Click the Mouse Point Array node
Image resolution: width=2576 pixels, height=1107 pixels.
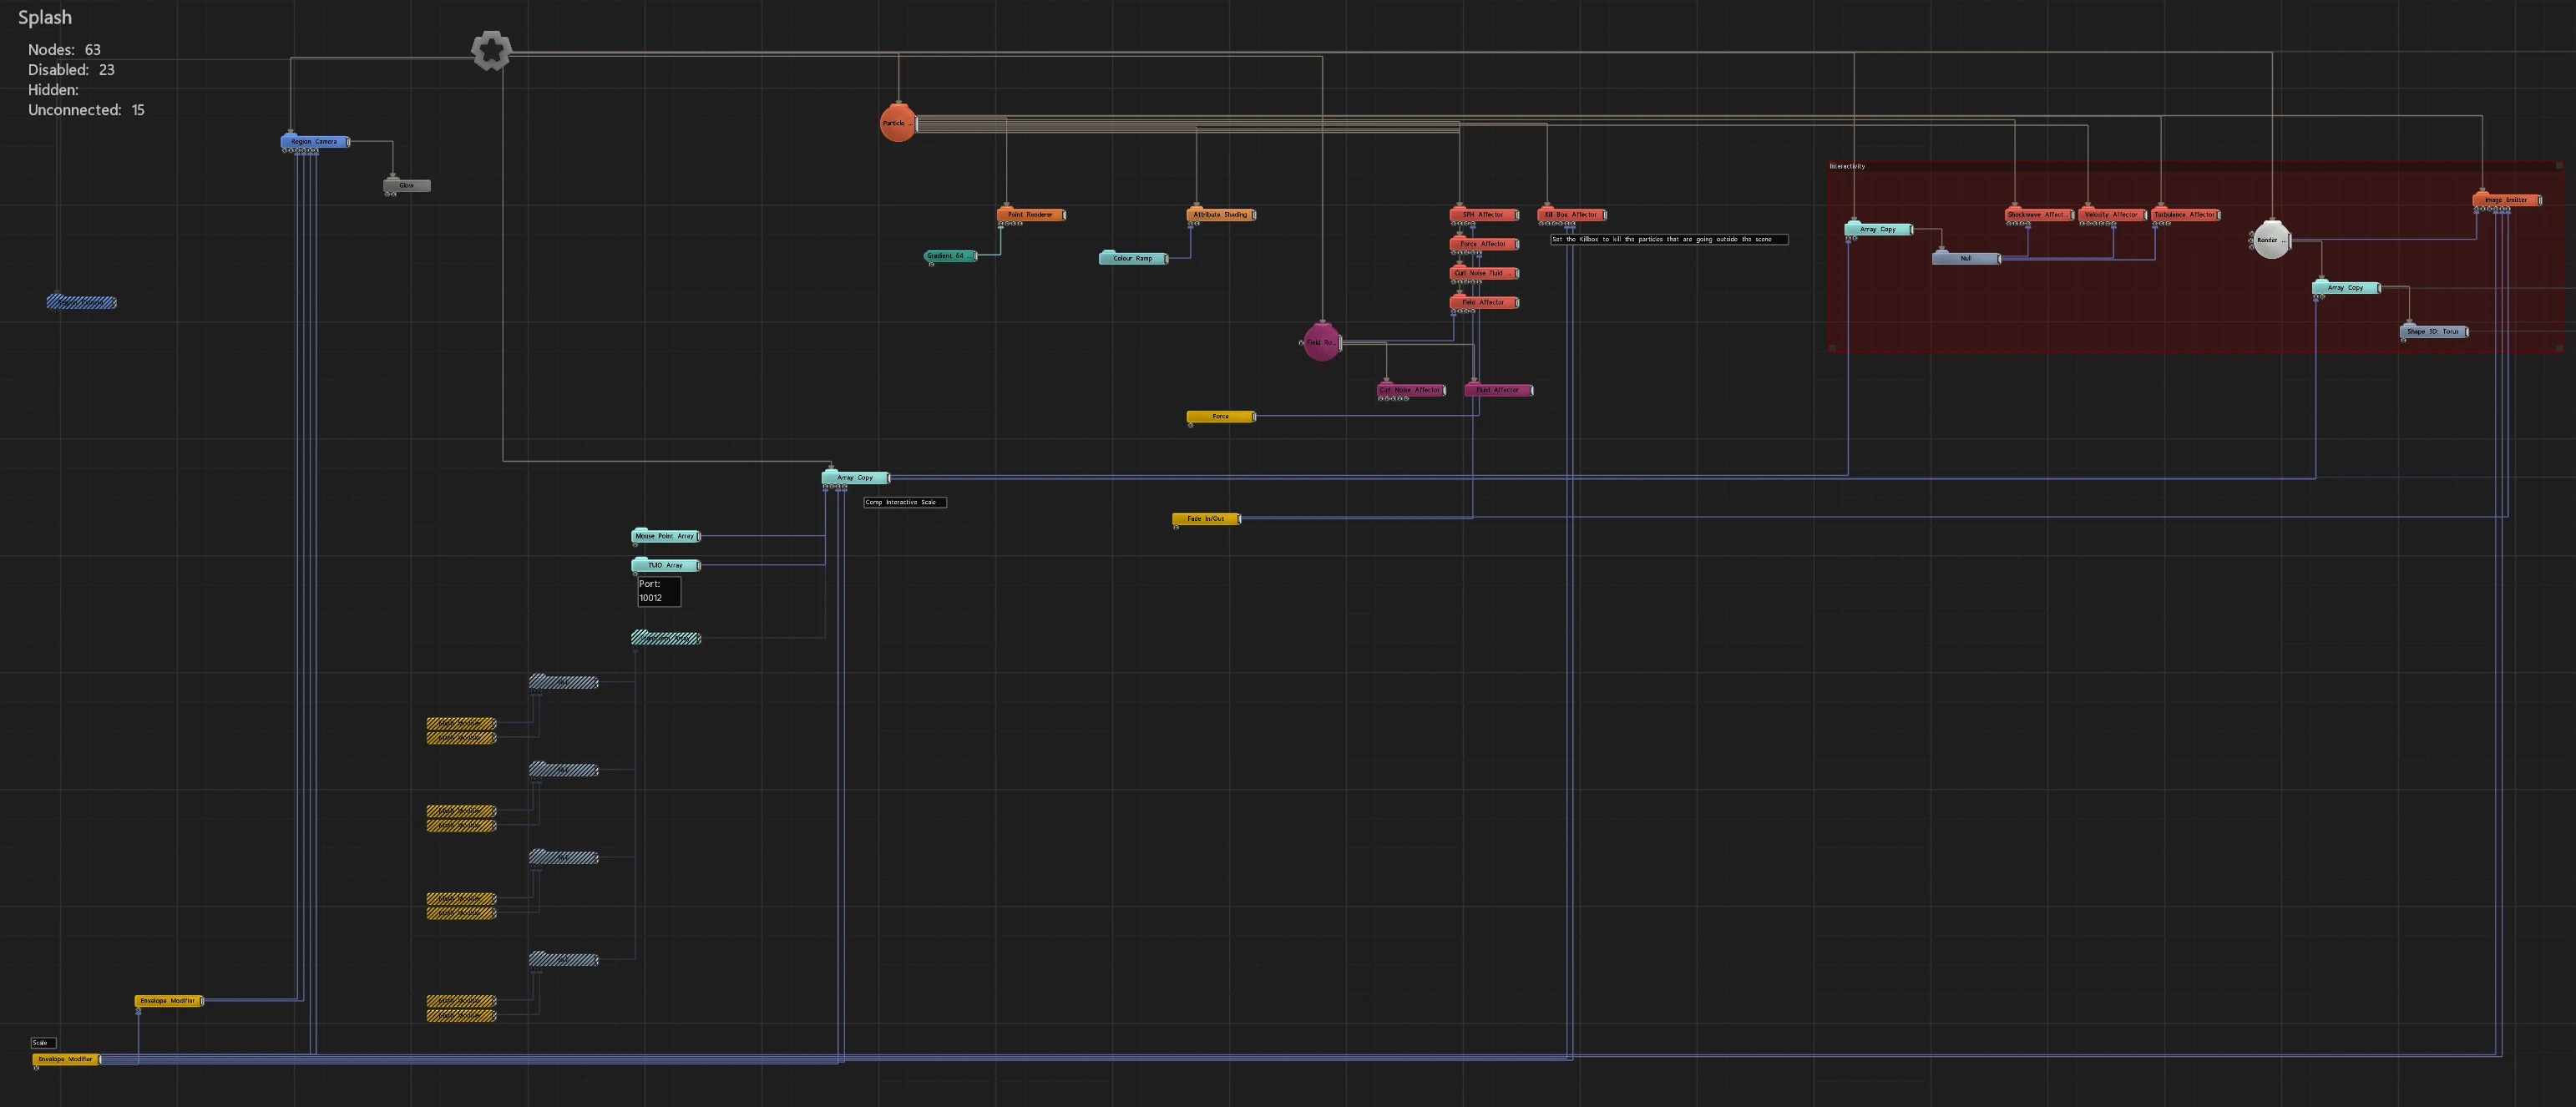[666, 536]
